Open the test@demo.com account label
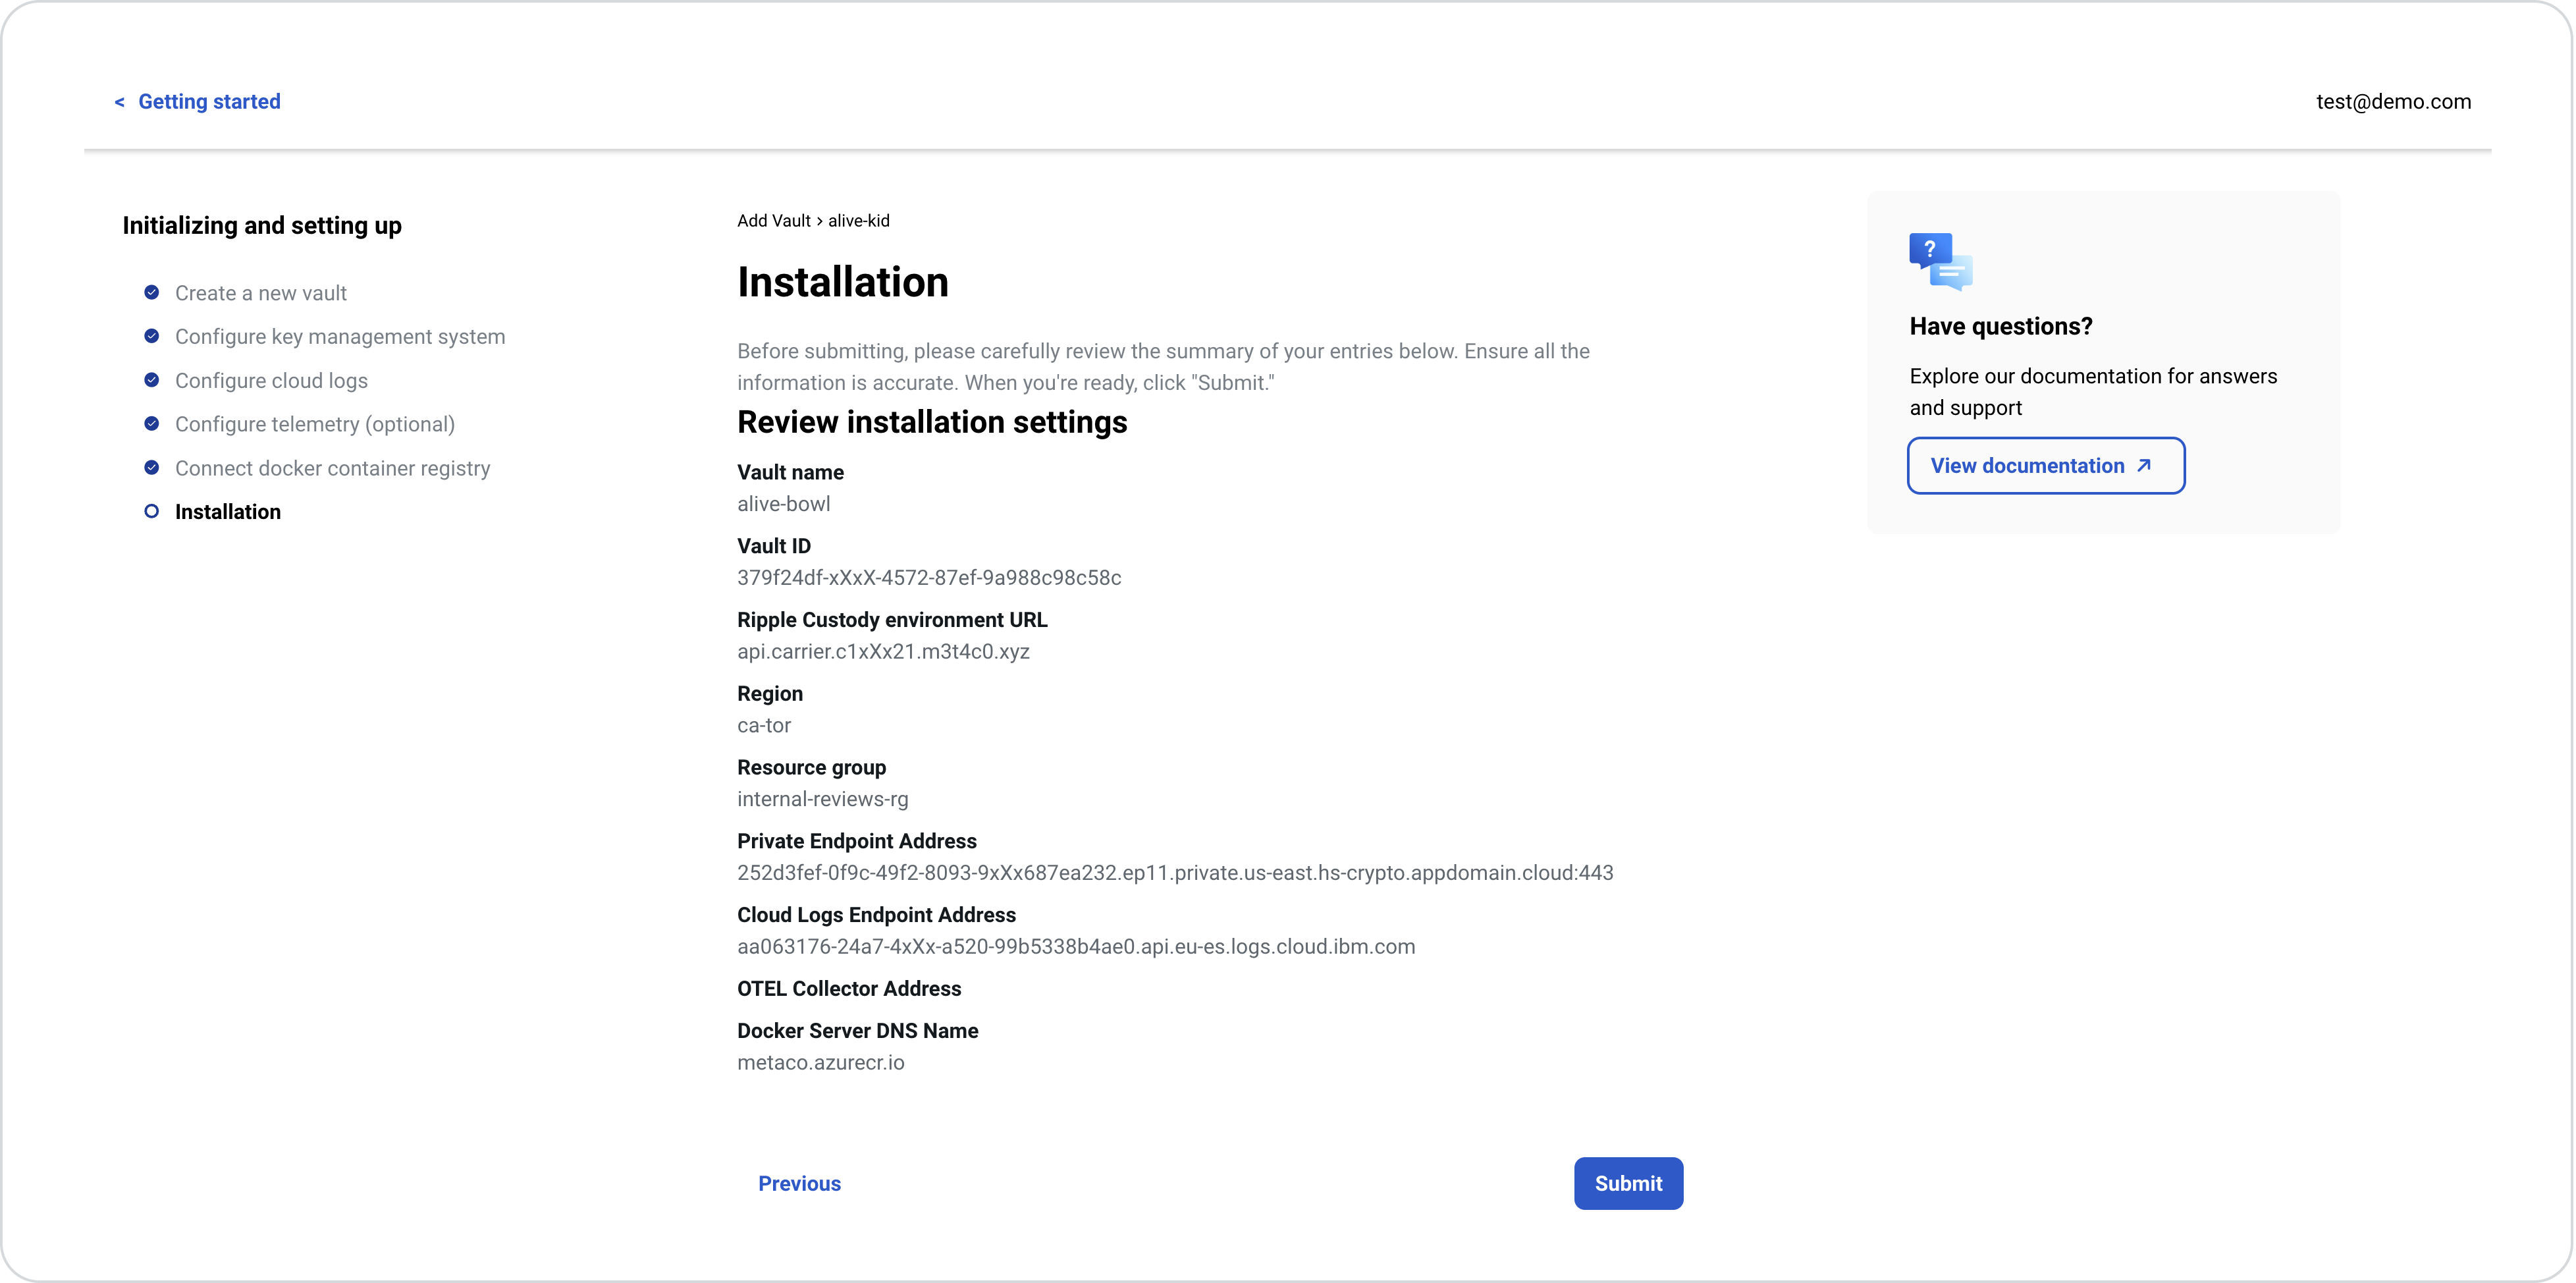The width and height of the screenshot is (2576, 1283). (x=2393, y=101)
